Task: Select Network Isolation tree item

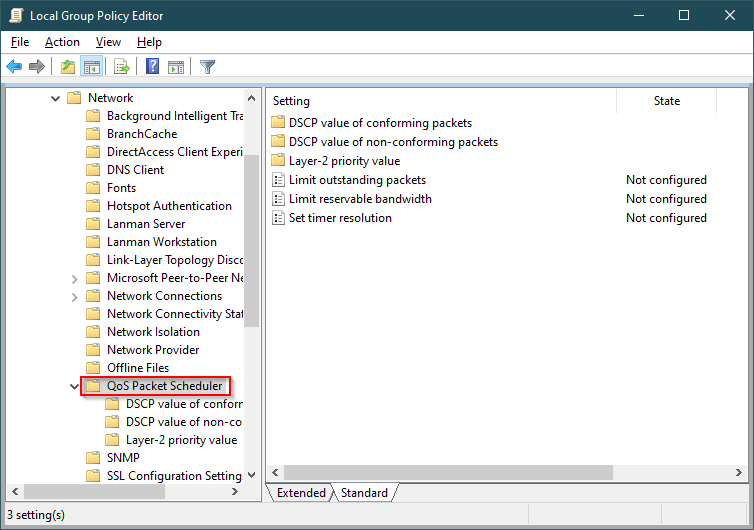Action: (x=153, y=332)
